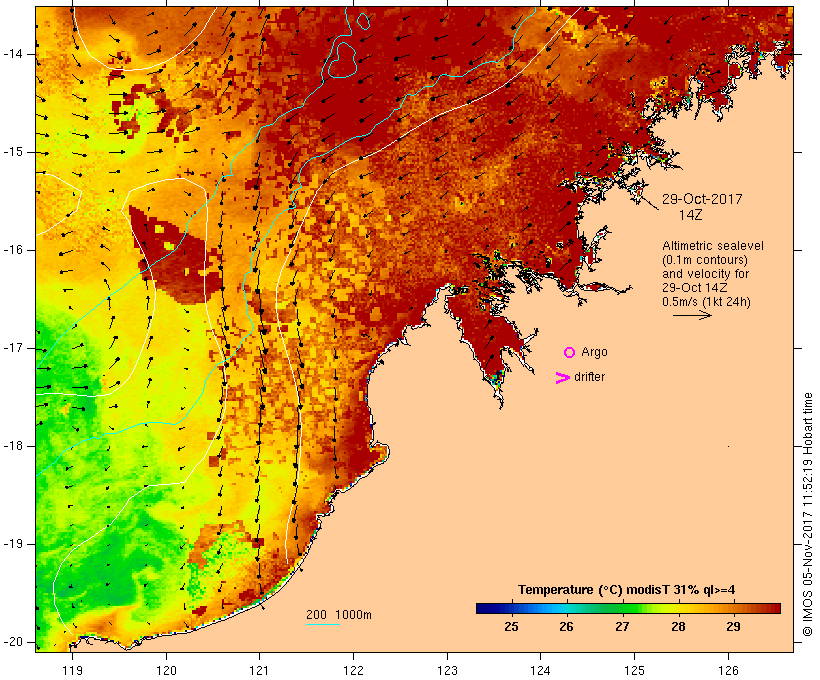Click the IMOS copyright timestamp text
820x680 pixels.
coord(807,514)
